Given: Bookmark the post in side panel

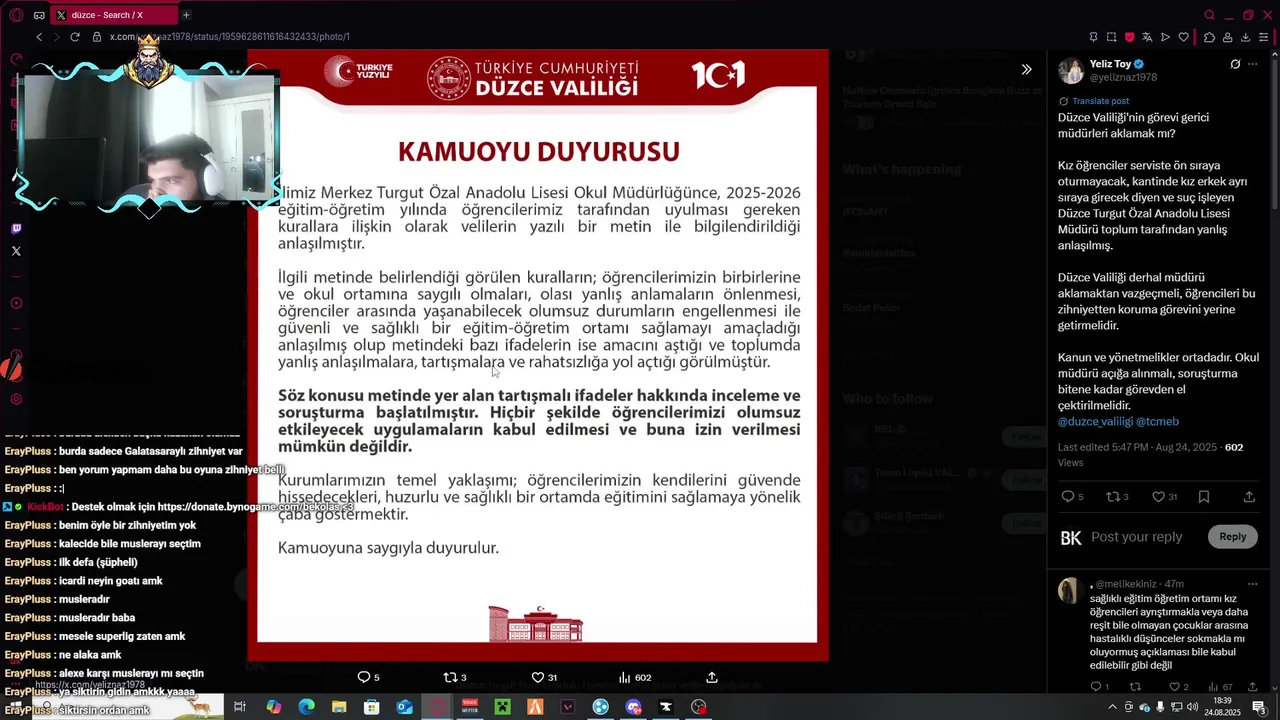Looking at the screenshot, I should 1204,496.
